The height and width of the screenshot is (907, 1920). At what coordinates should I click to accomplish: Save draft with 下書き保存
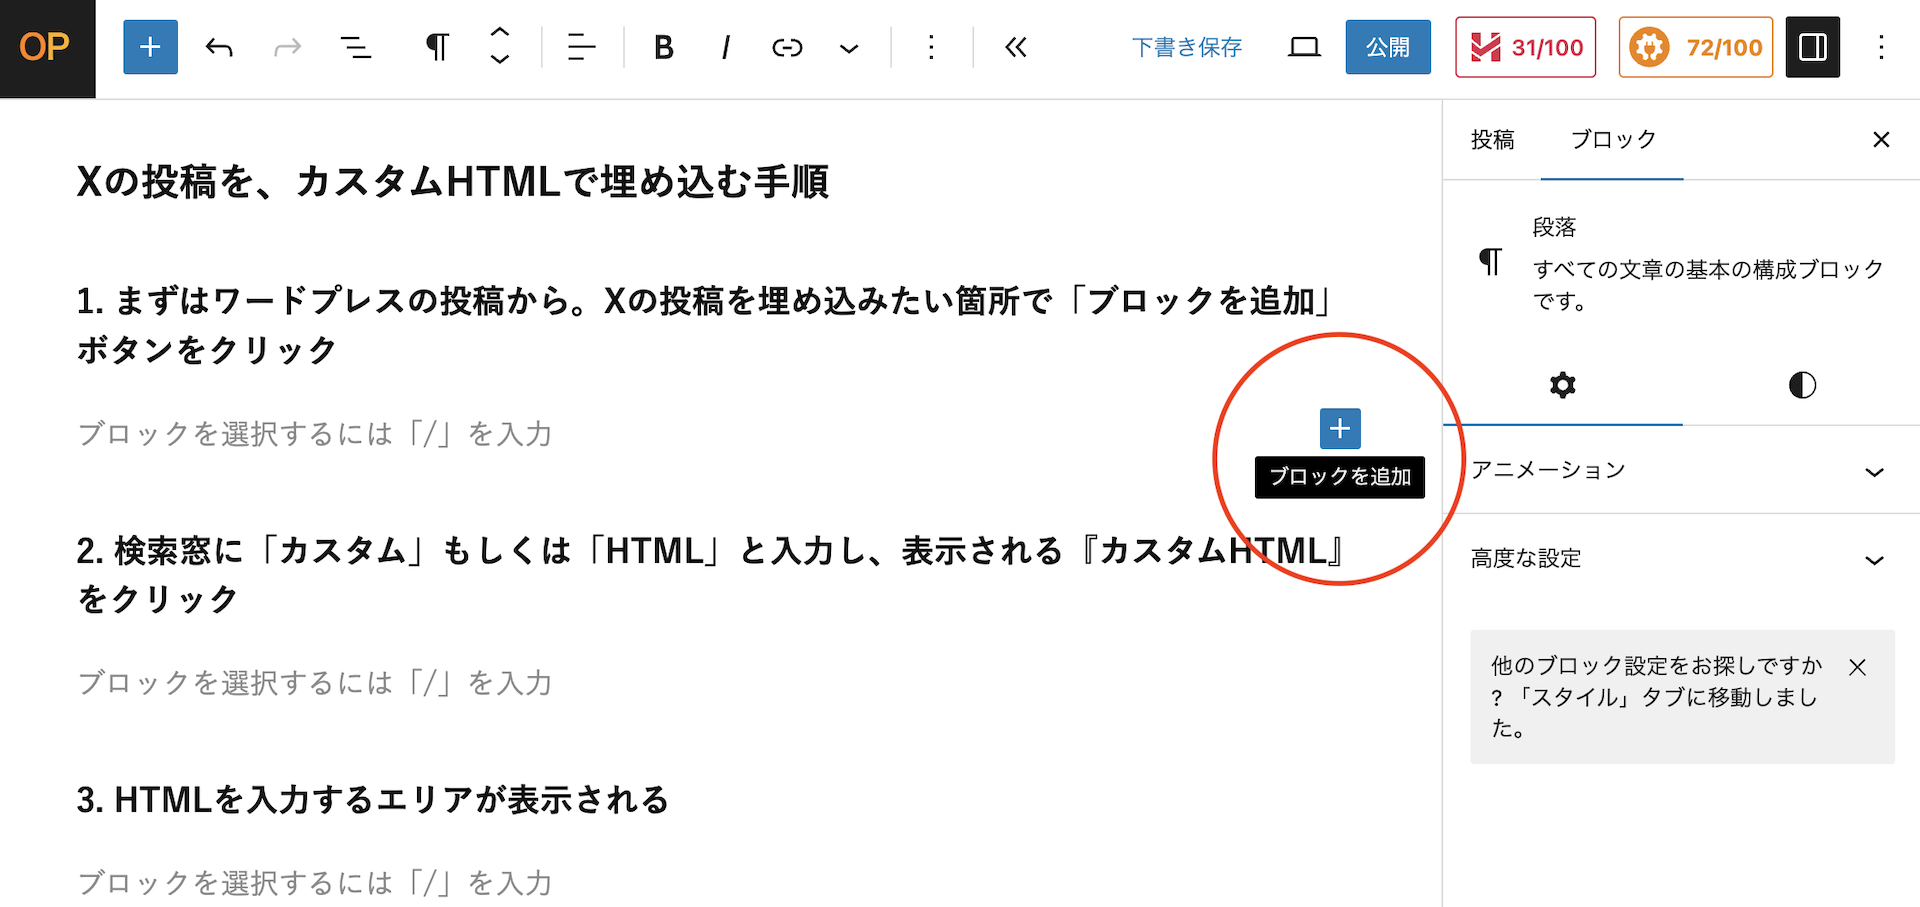pos(1187,47)
